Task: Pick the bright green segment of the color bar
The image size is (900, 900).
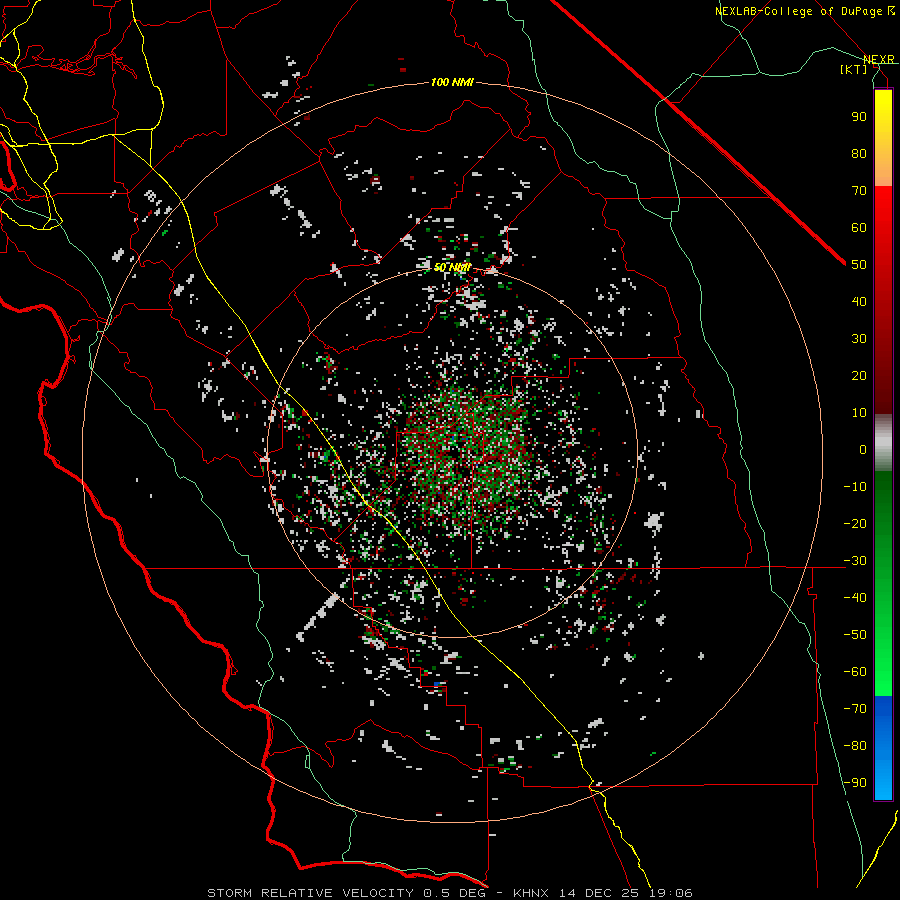Action: (883, 660)
